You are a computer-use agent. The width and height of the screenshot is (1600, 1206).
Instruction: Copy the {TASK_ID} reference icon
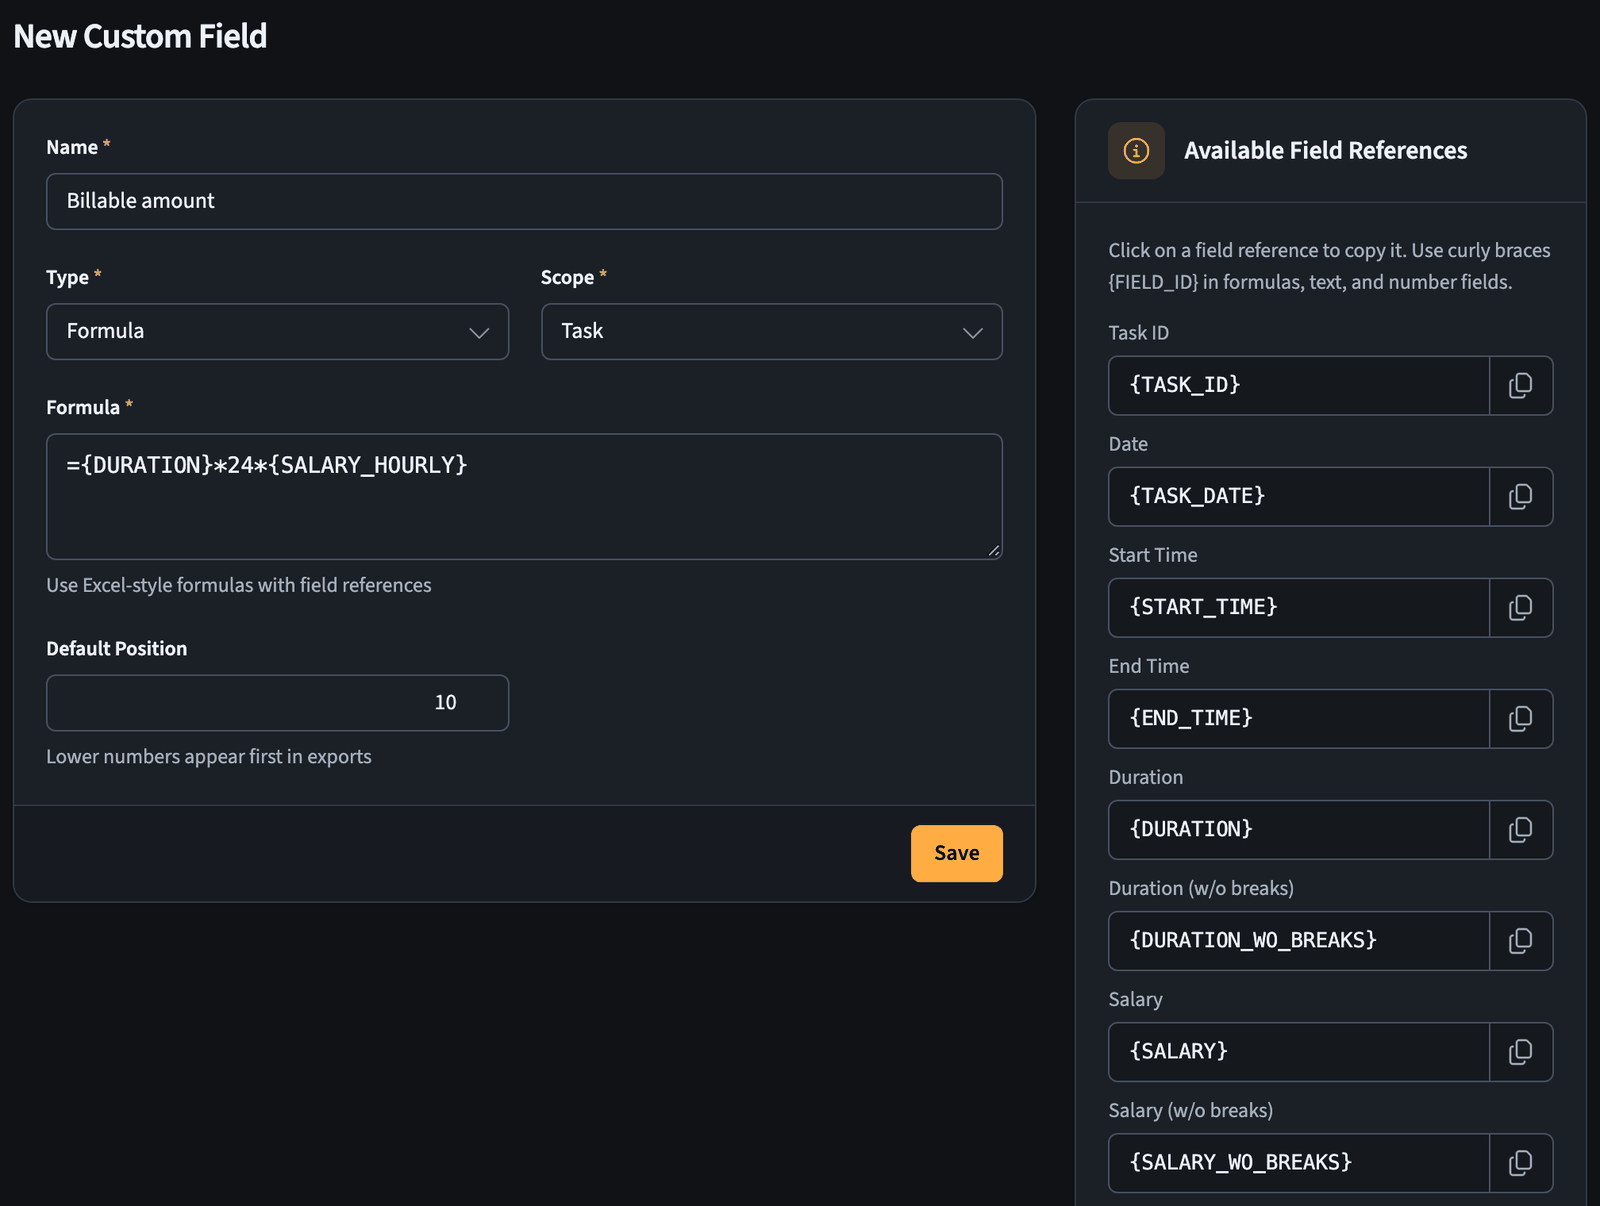click(1521, 386)
